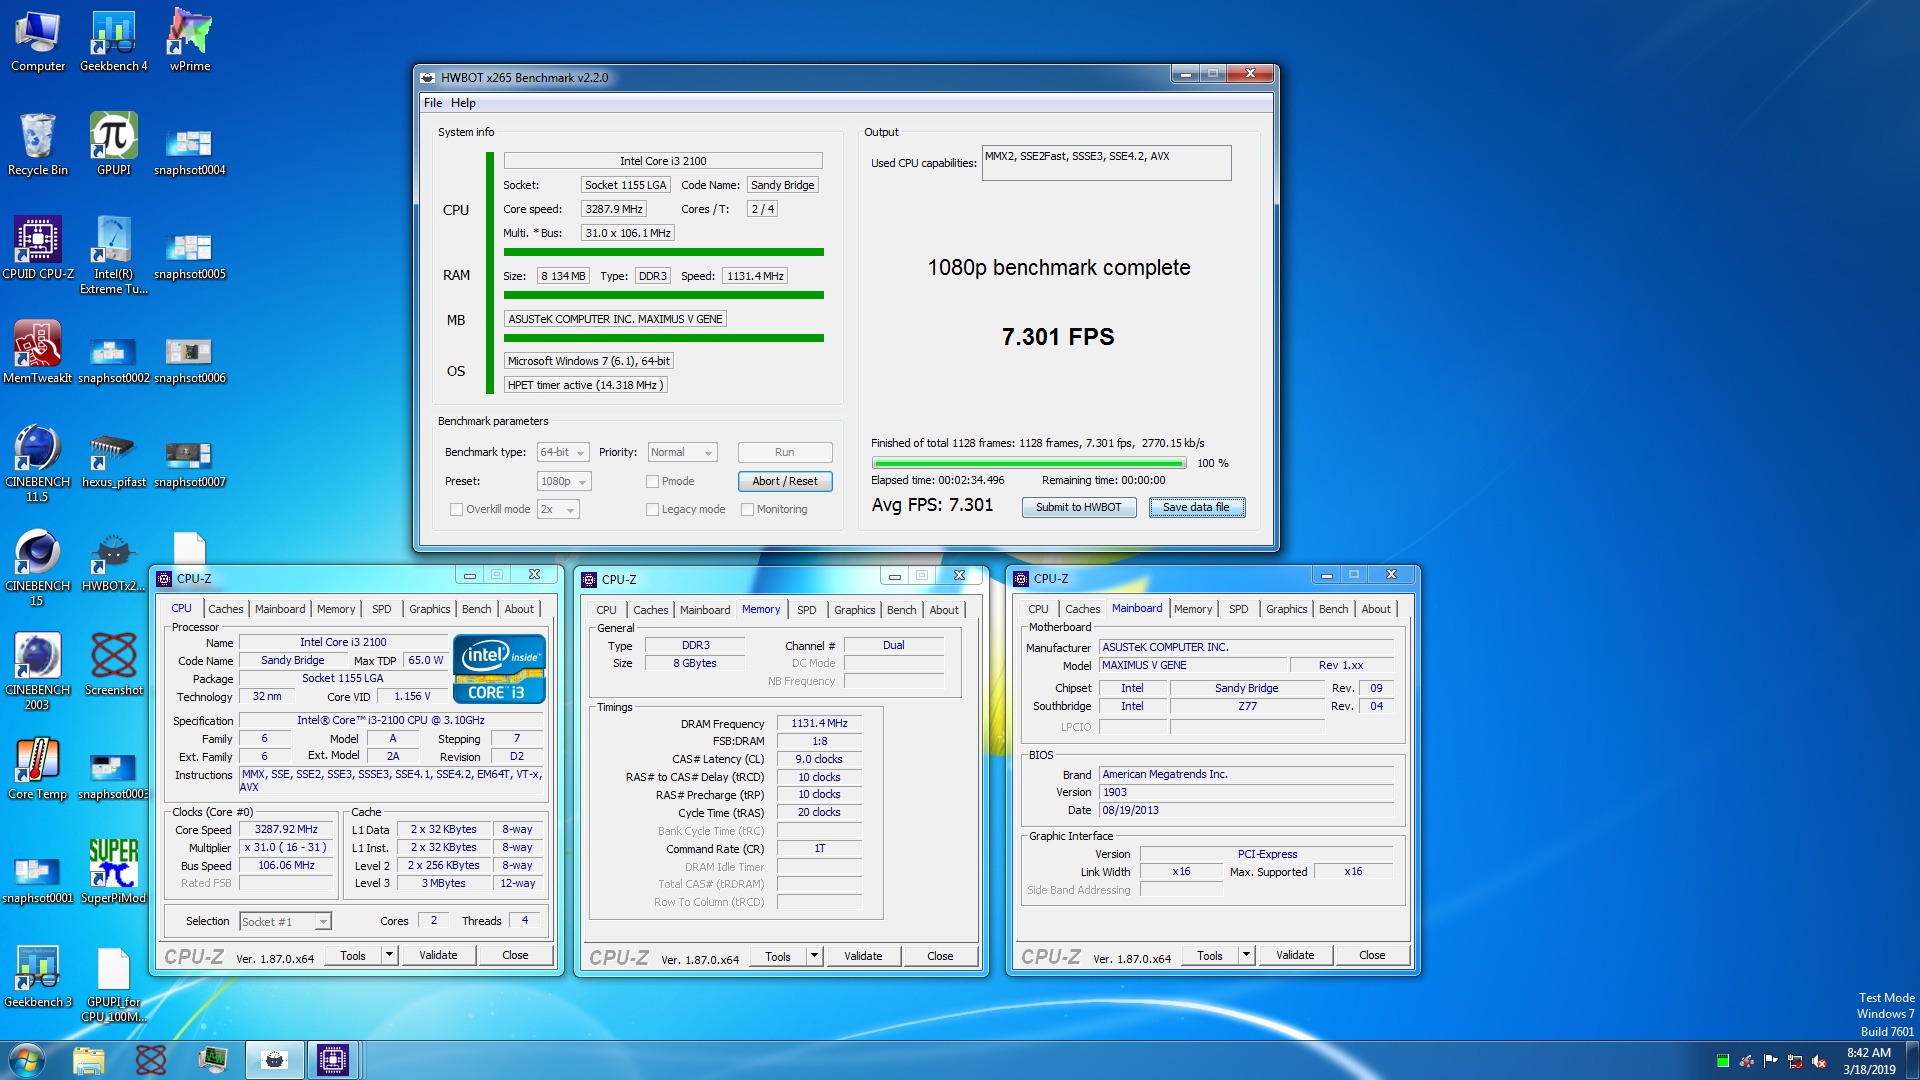The height and width of the screenshot is (1080, 1920).
Task: Launch SuperPiMod desktop shortcut
Action: [114, 873]
